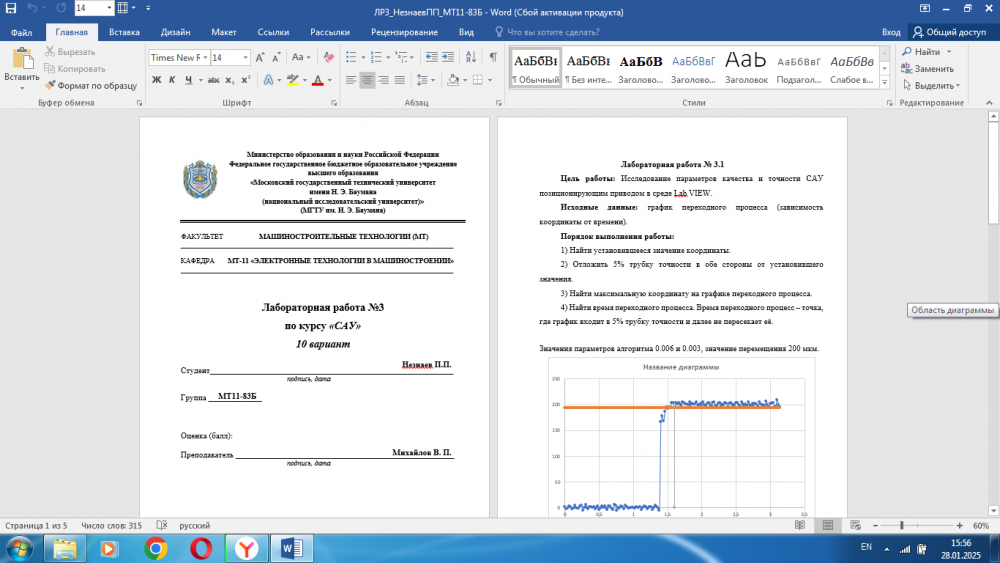1000x563 pixels.
Task: Open the Вставка ribbon tab
Action: point(124,32)
